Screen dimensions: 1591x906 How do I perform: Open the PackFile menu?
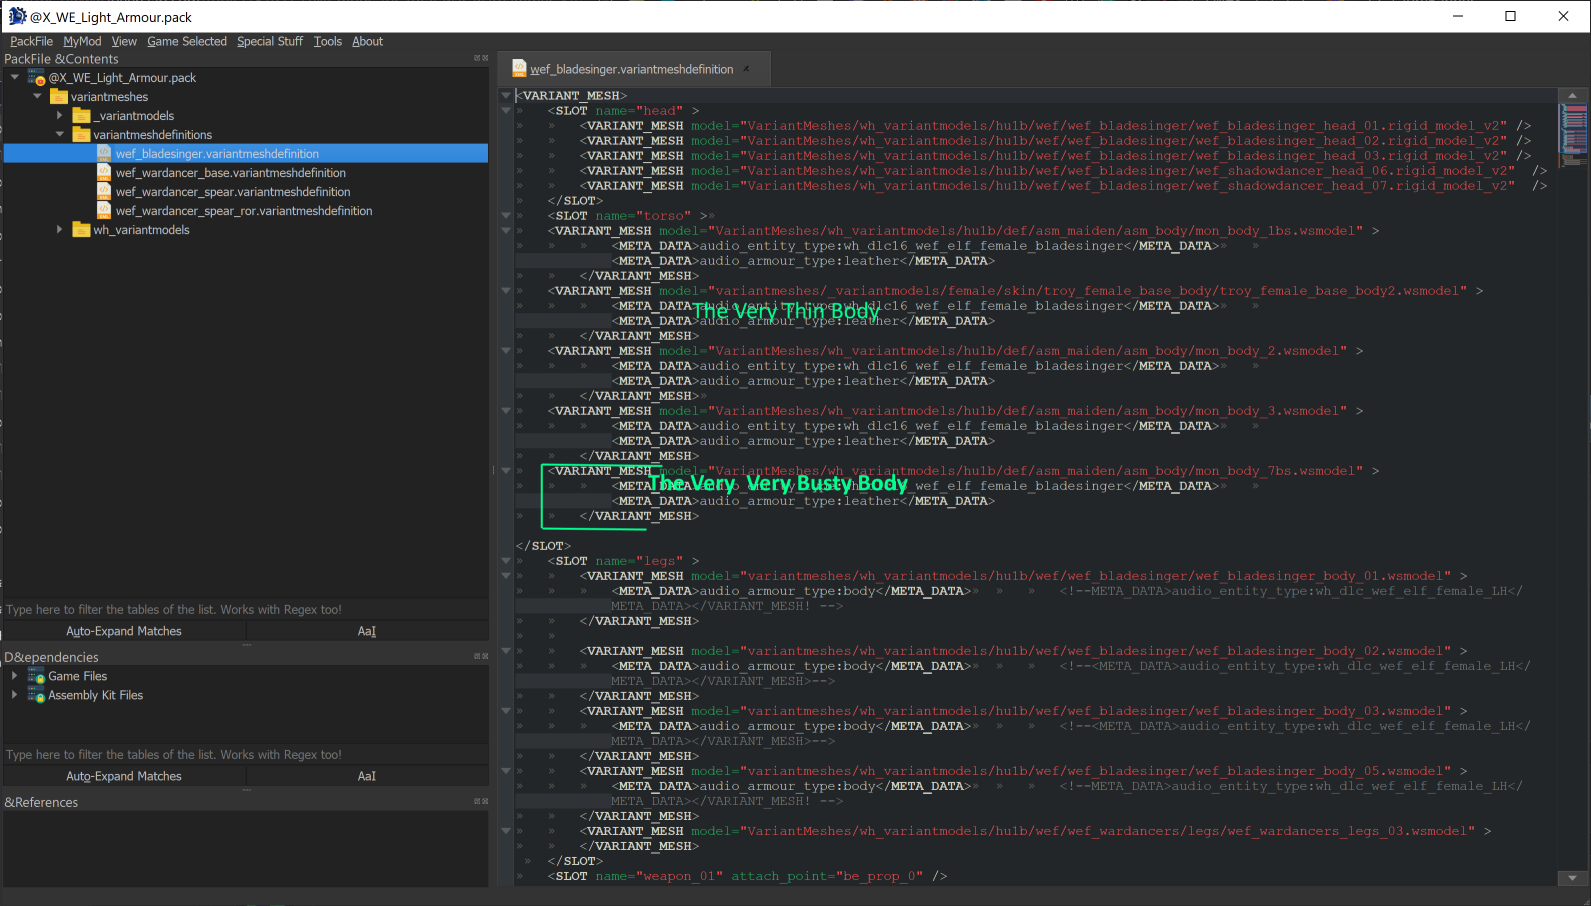point(31,41)
